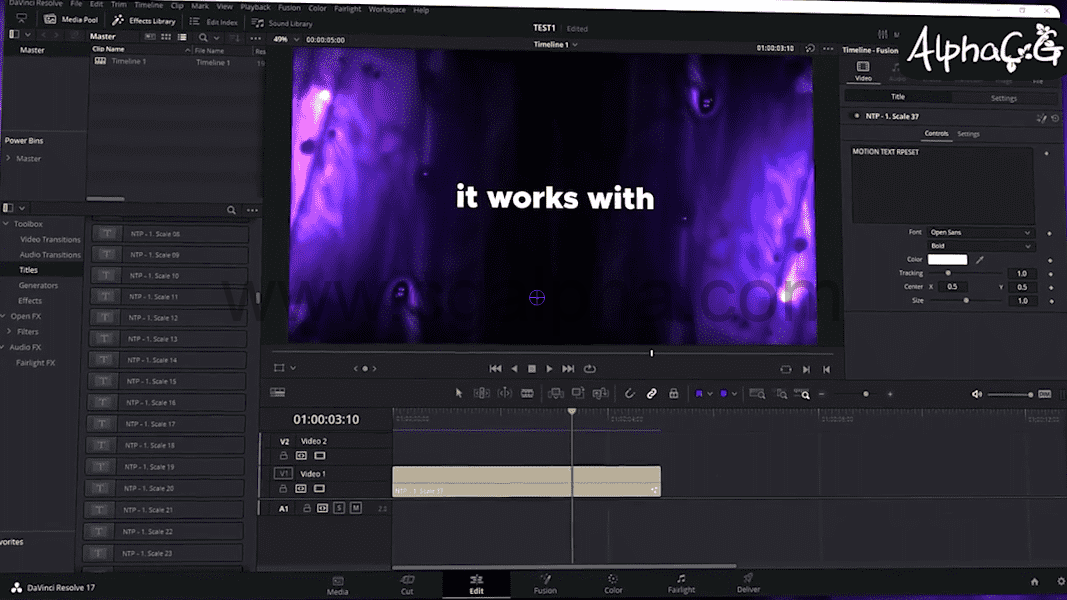The height and width of the screenshot is (600, 1067).
Task: Click the Sound Library button
Action: click(x=283, y=23)
